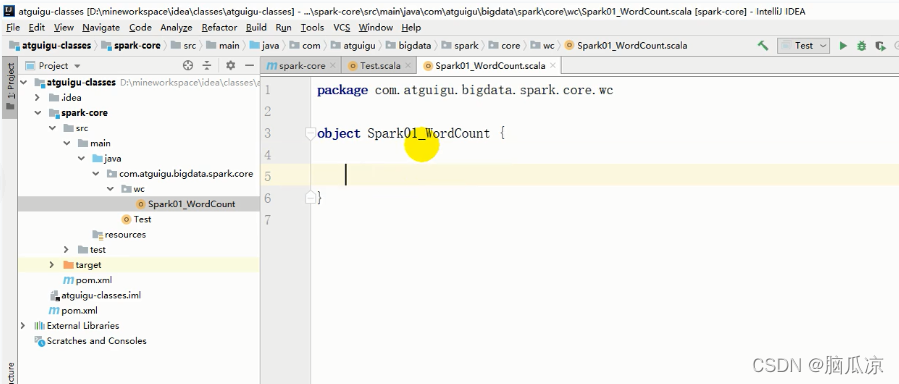This screenshot has height=384, width=899.
Task: Fold object block at line 3 gutter
Action: coord(310,134)
